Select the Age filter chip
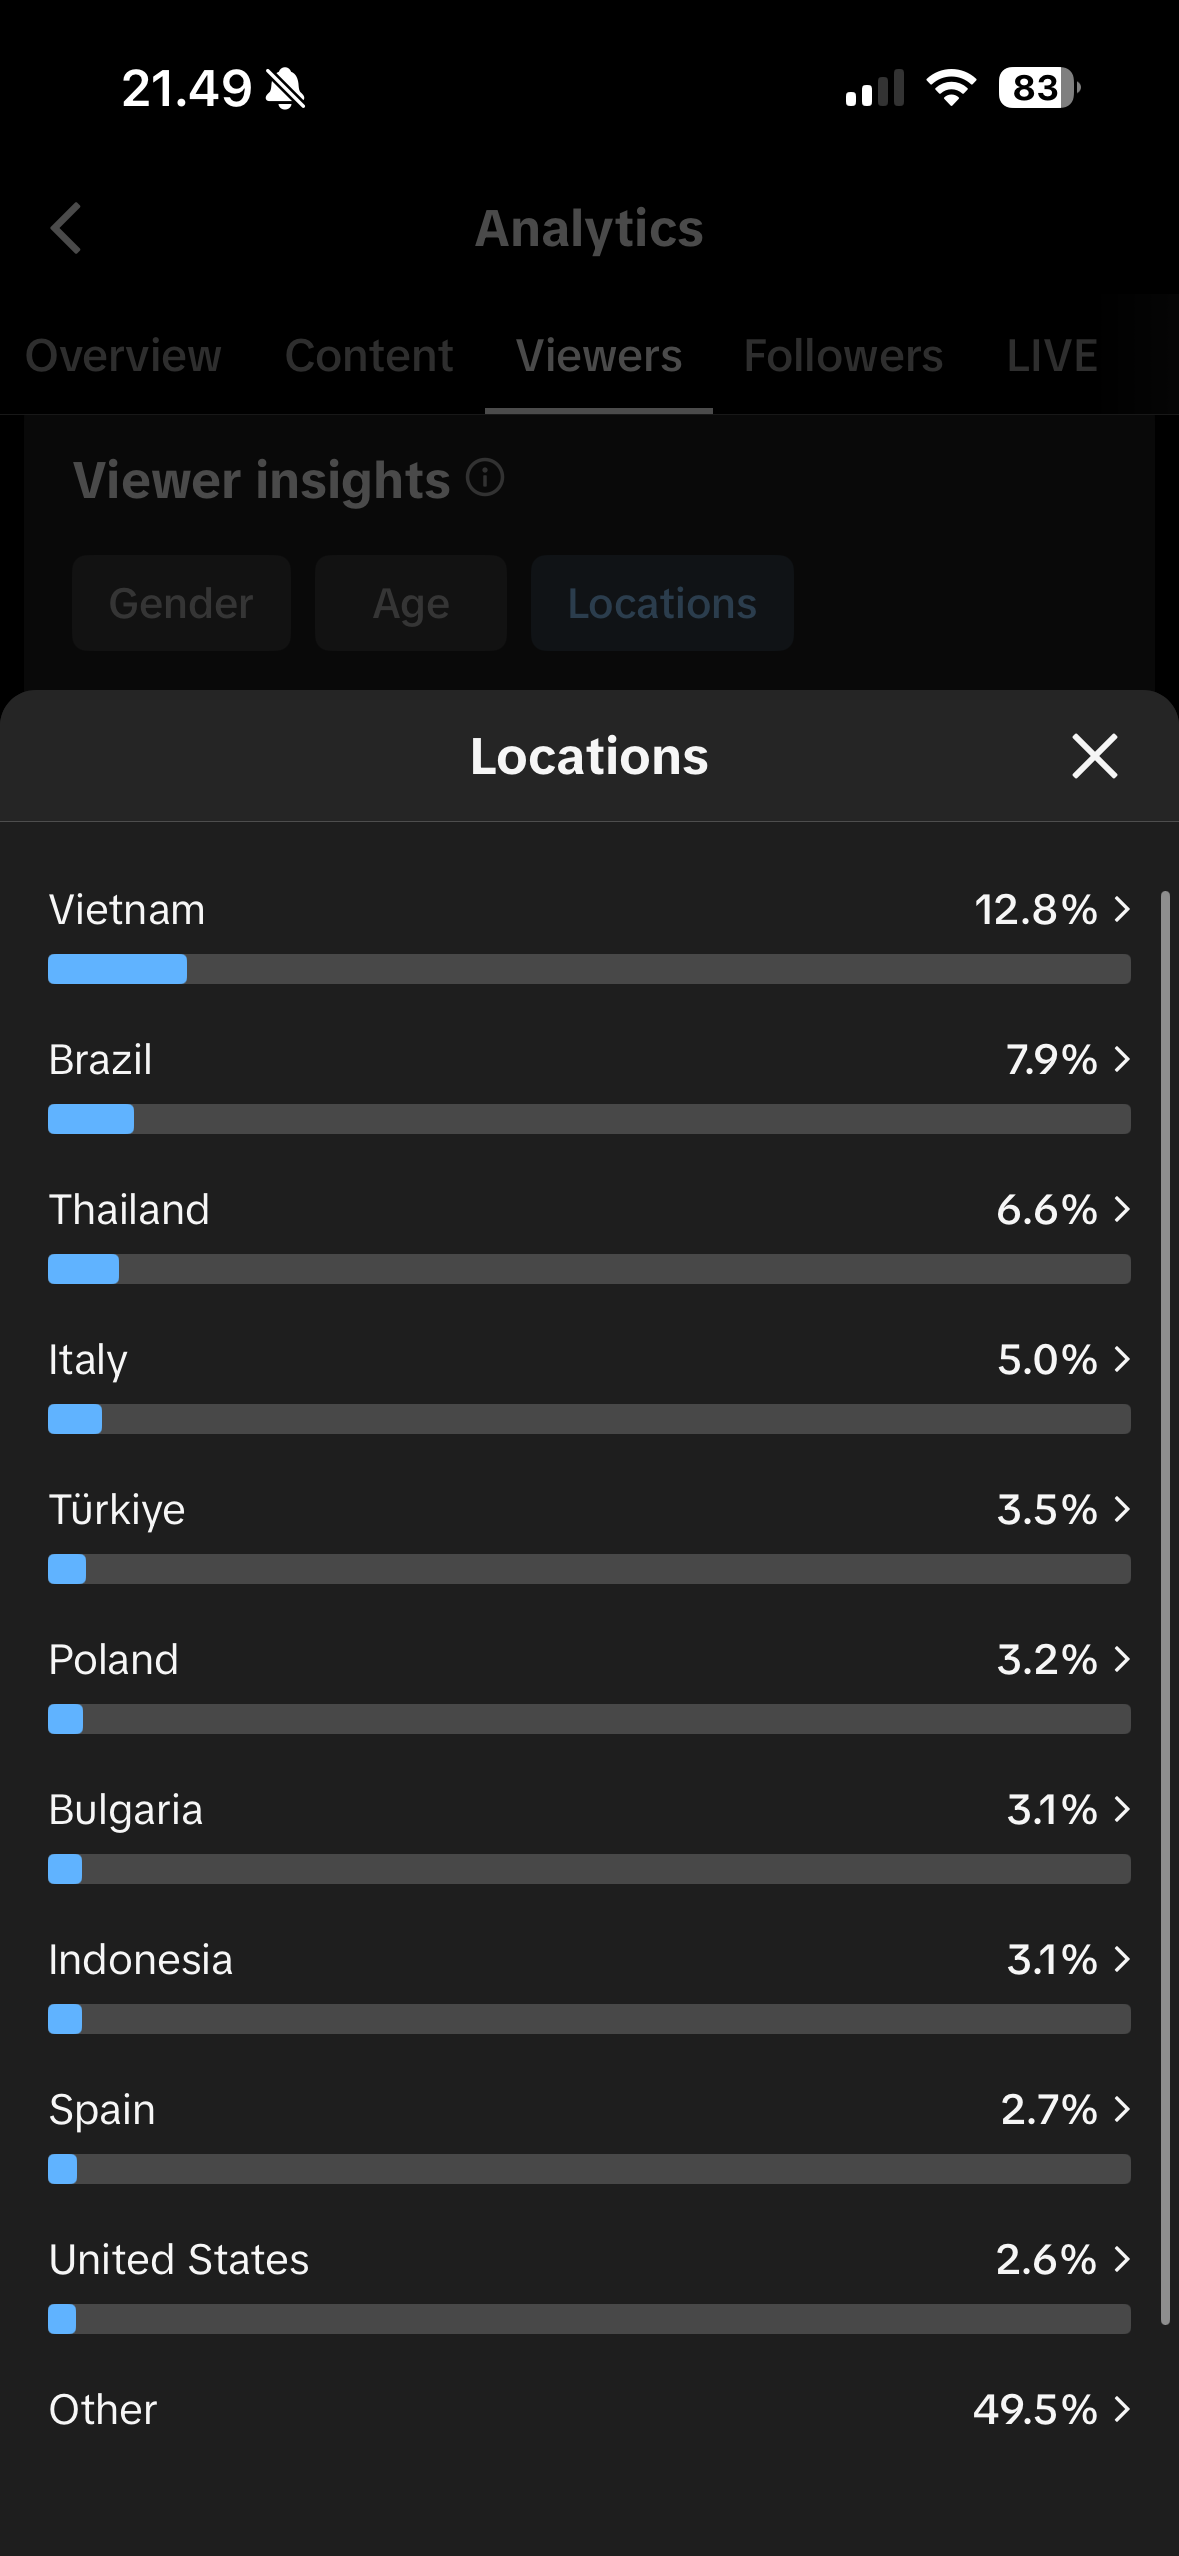The image size is (1179, 2556). click(411, 603)
